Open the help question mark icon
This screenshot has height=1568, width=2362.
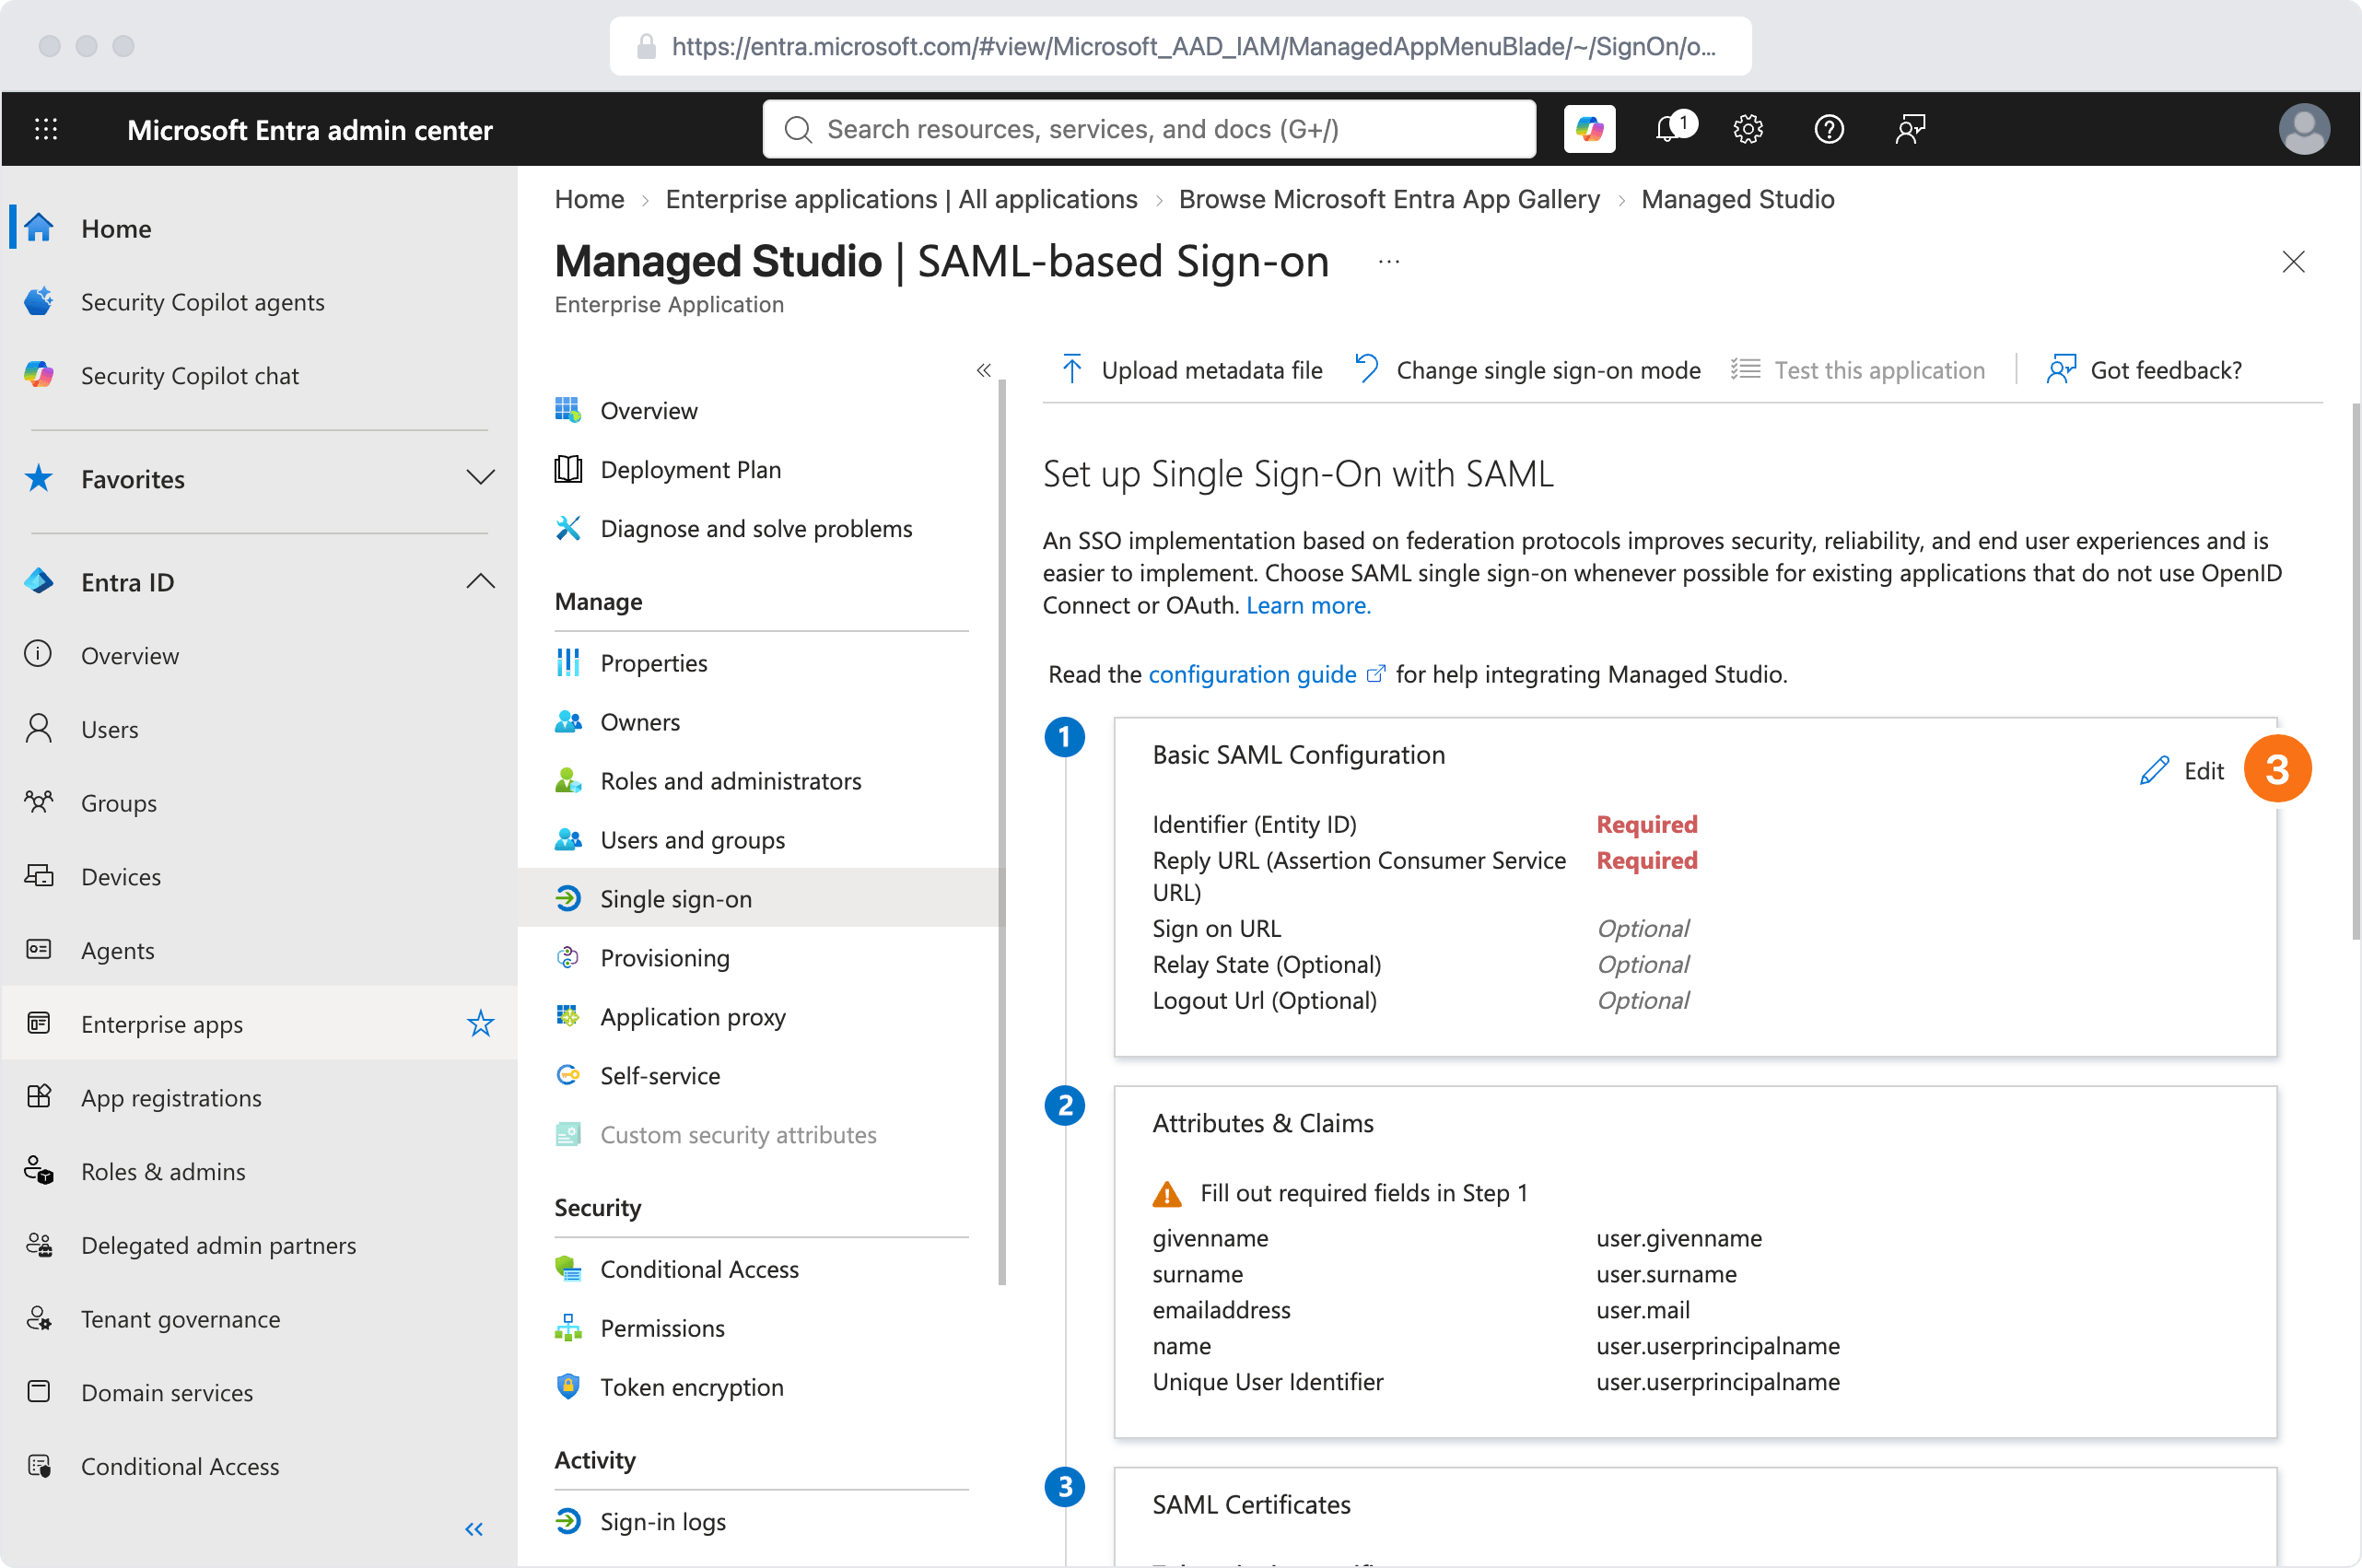tap(1829, 129)
